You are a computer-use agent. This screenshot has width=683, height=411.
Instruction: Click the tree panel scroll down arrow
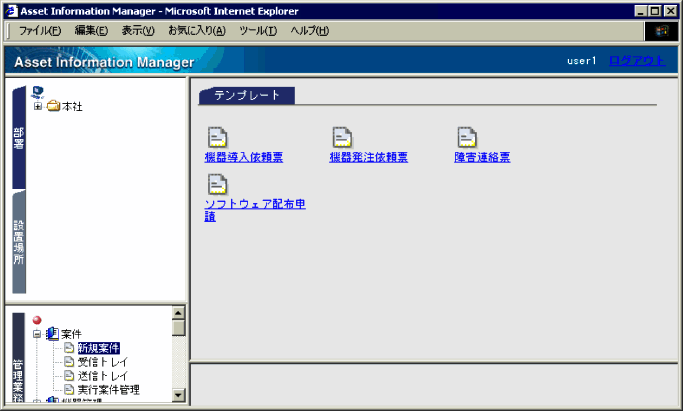pyautogui.click(x=179, y=395)
